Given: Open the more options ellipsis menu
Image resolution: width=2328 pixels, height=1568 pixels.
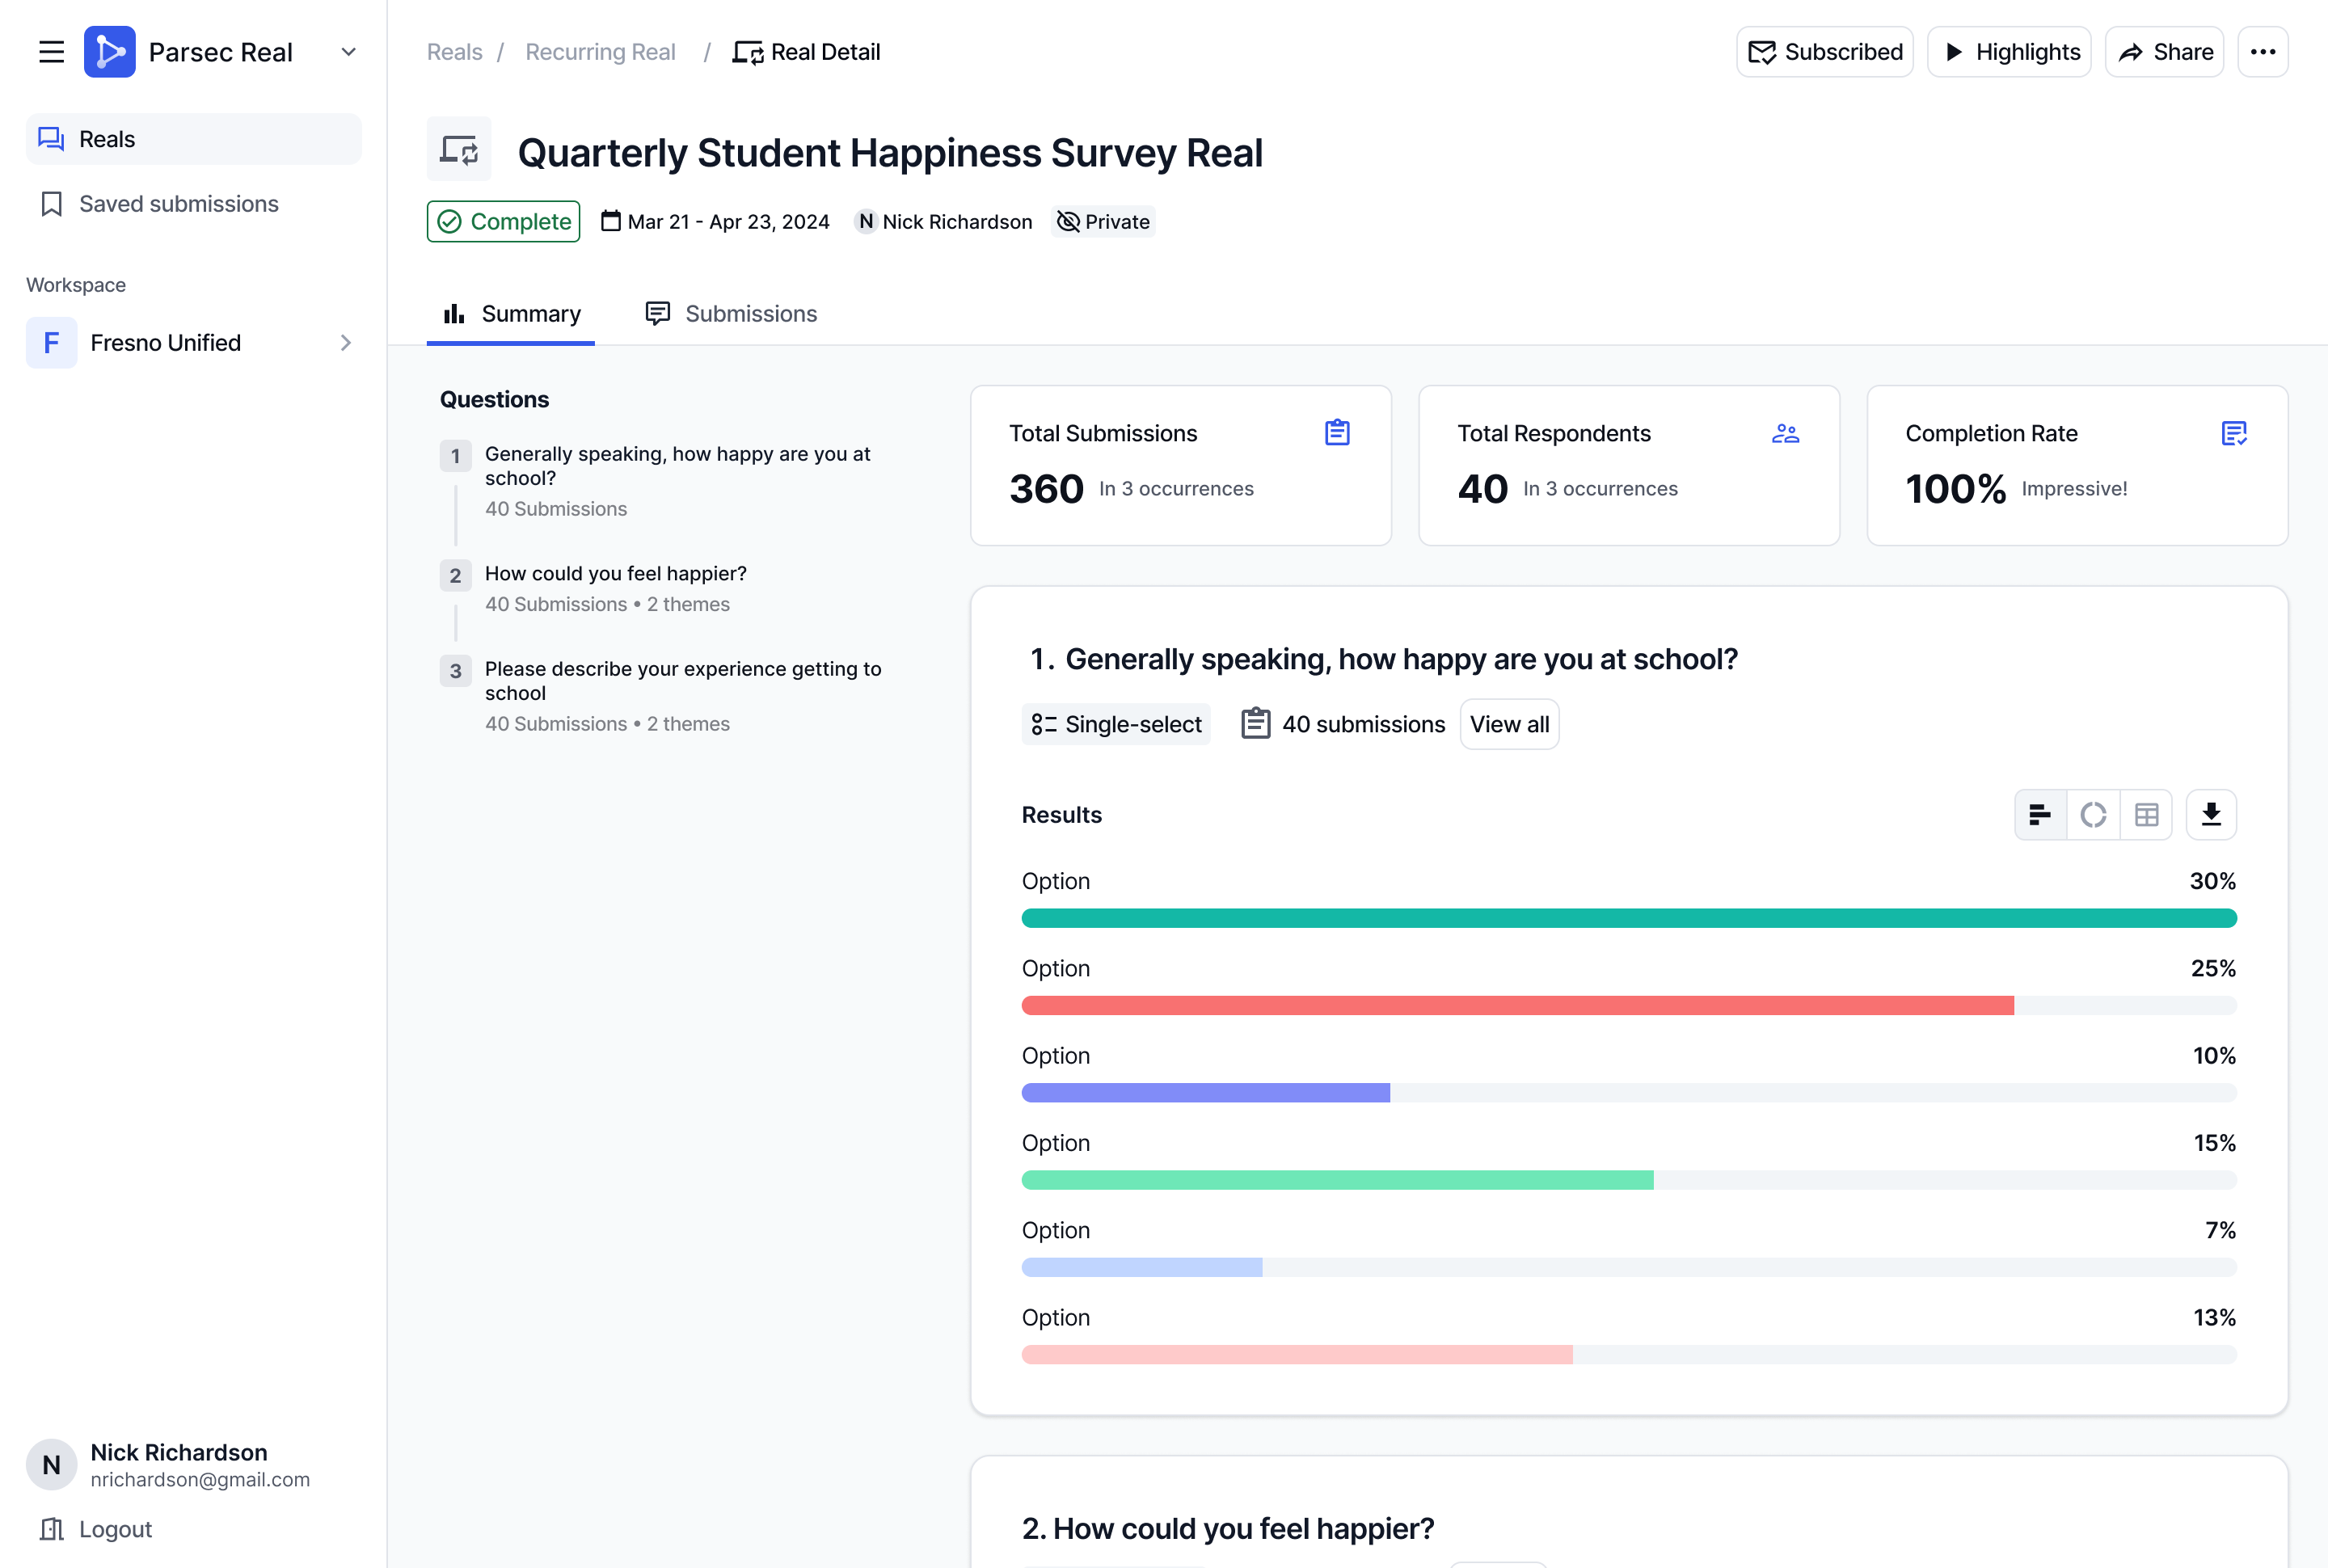Looking at the screenshot, I should pos(2262,52).
